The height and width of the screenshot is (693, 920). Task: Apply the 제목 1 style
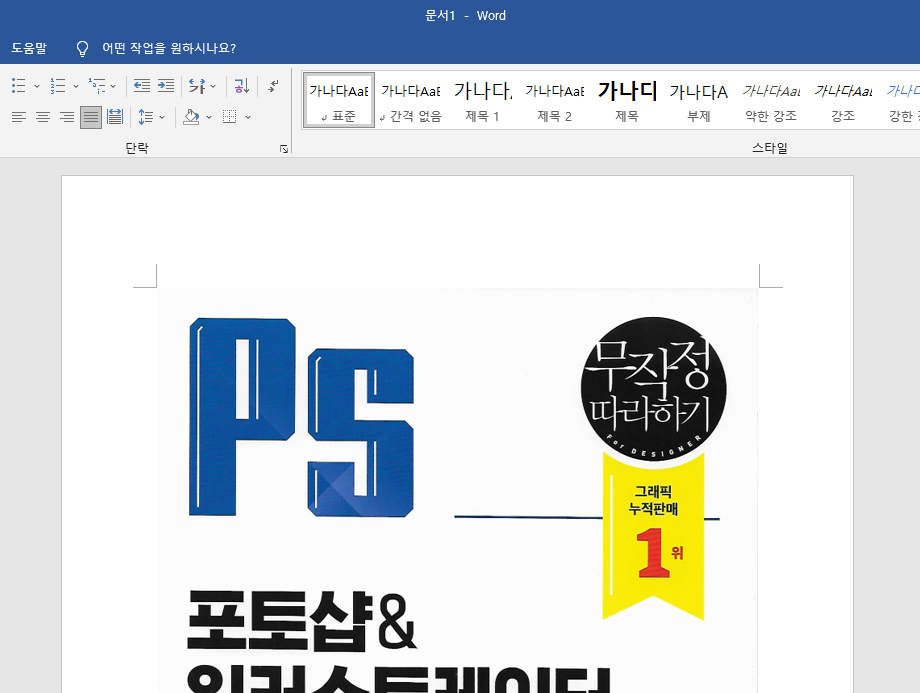[482, 100]
